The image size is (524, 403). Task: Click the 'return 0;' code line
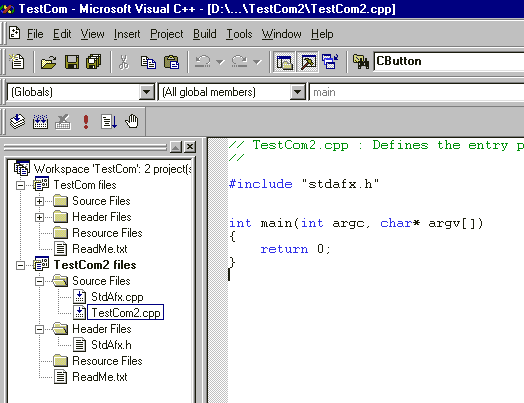(295, 249)
